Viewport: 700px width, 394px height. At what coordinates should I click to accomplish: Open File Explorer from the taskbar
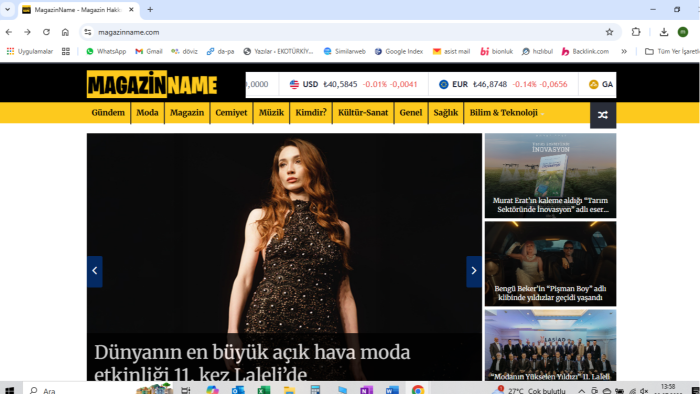coord(289,390)
